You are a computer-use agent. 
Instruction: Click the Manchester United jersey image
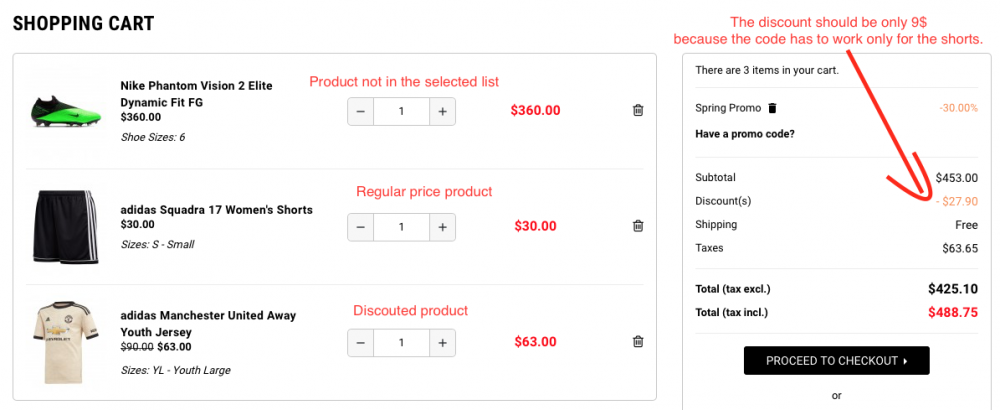click(62, 342)
